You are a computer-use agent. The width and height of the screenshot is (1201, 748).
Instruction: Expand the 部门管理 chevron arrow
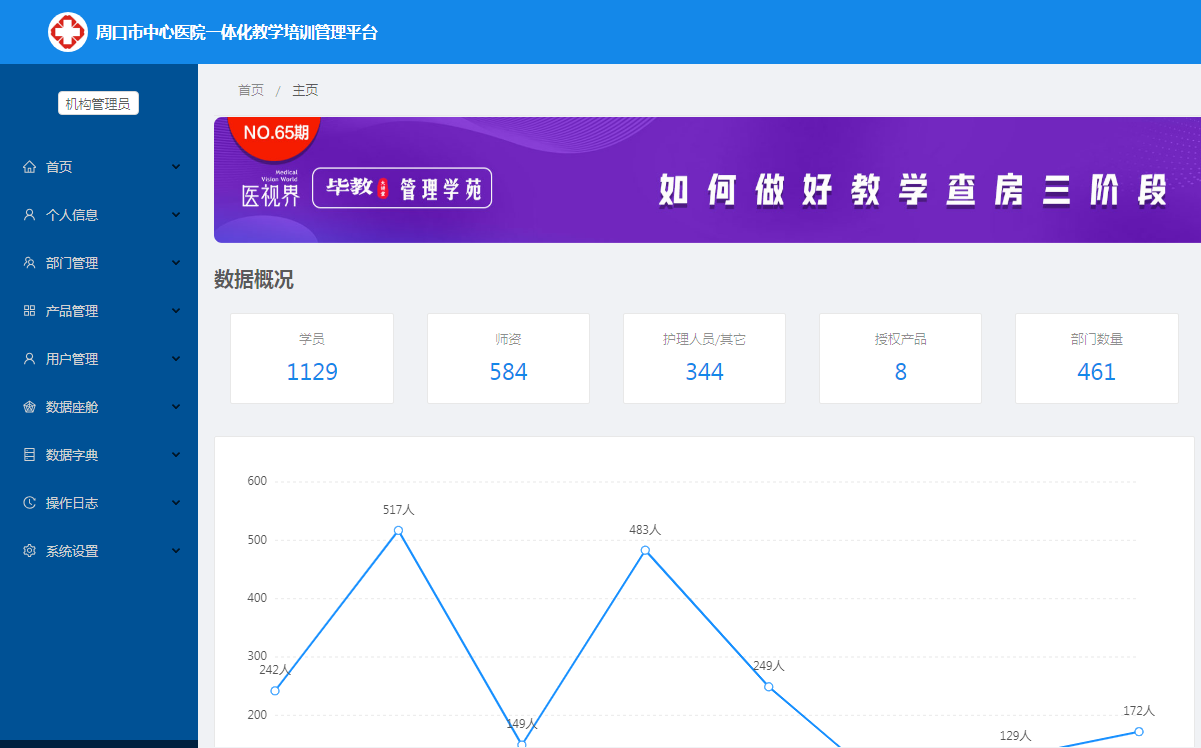pyautogui.click(x=176, y=263)
